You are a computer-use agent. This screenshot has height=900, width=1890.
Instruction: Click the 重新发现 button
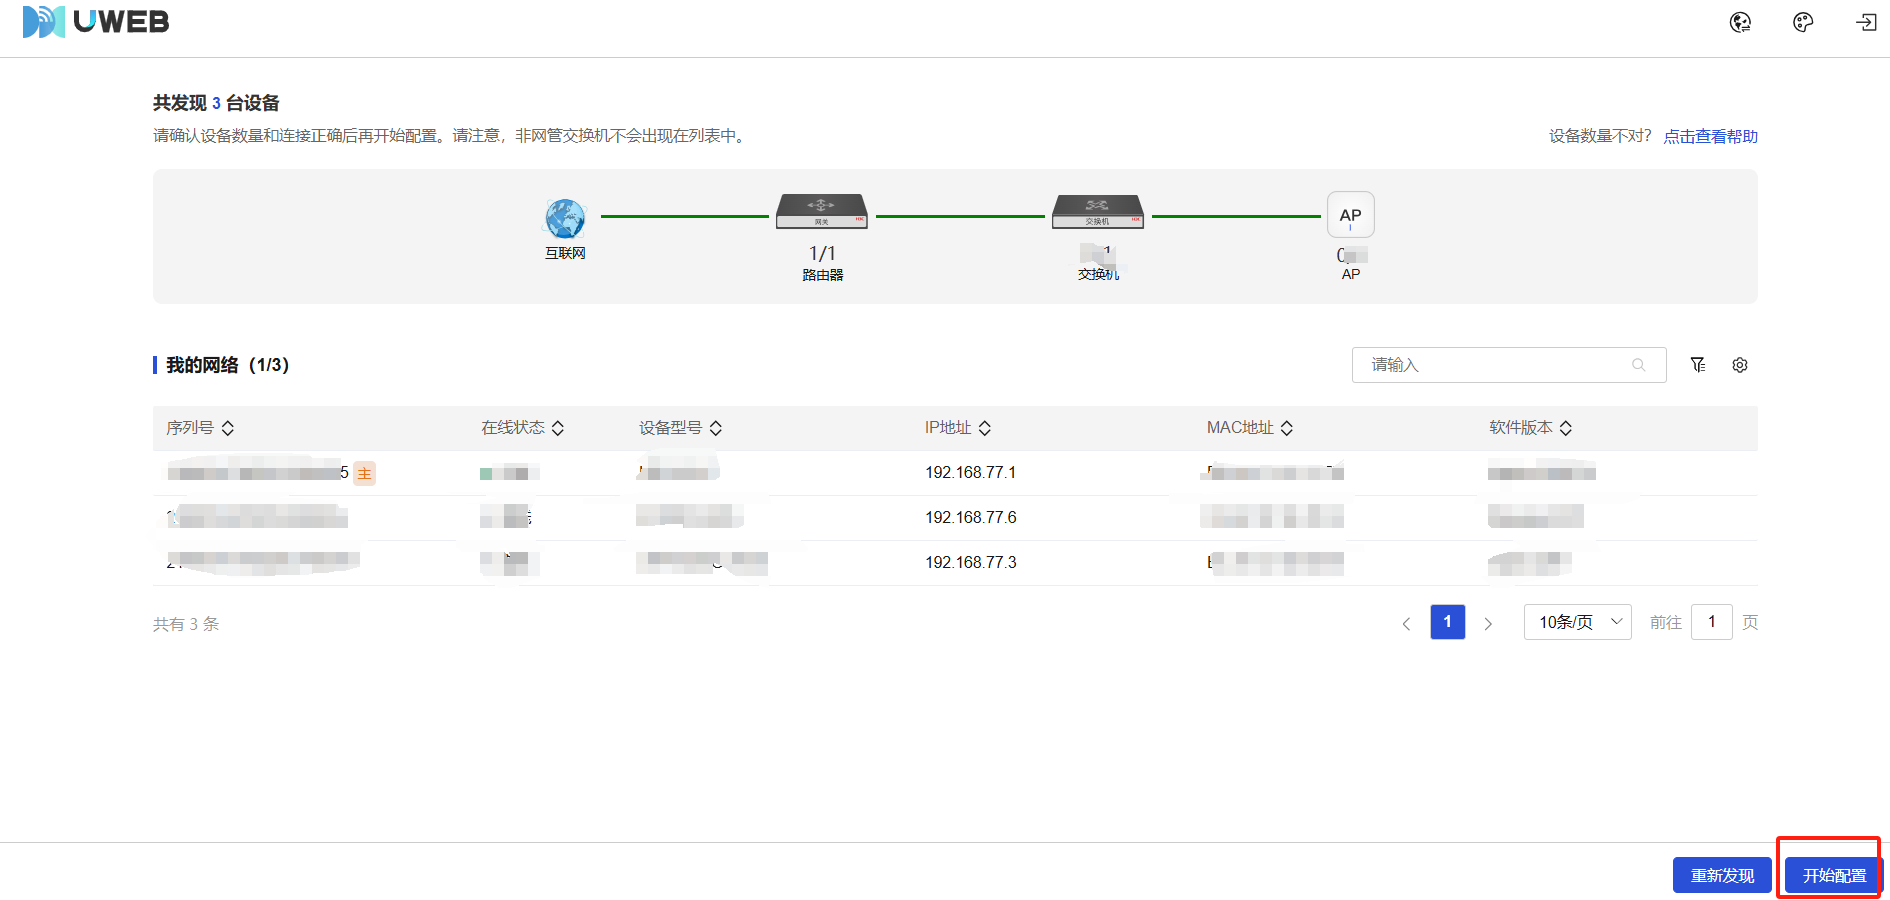tap(1722, 875)
